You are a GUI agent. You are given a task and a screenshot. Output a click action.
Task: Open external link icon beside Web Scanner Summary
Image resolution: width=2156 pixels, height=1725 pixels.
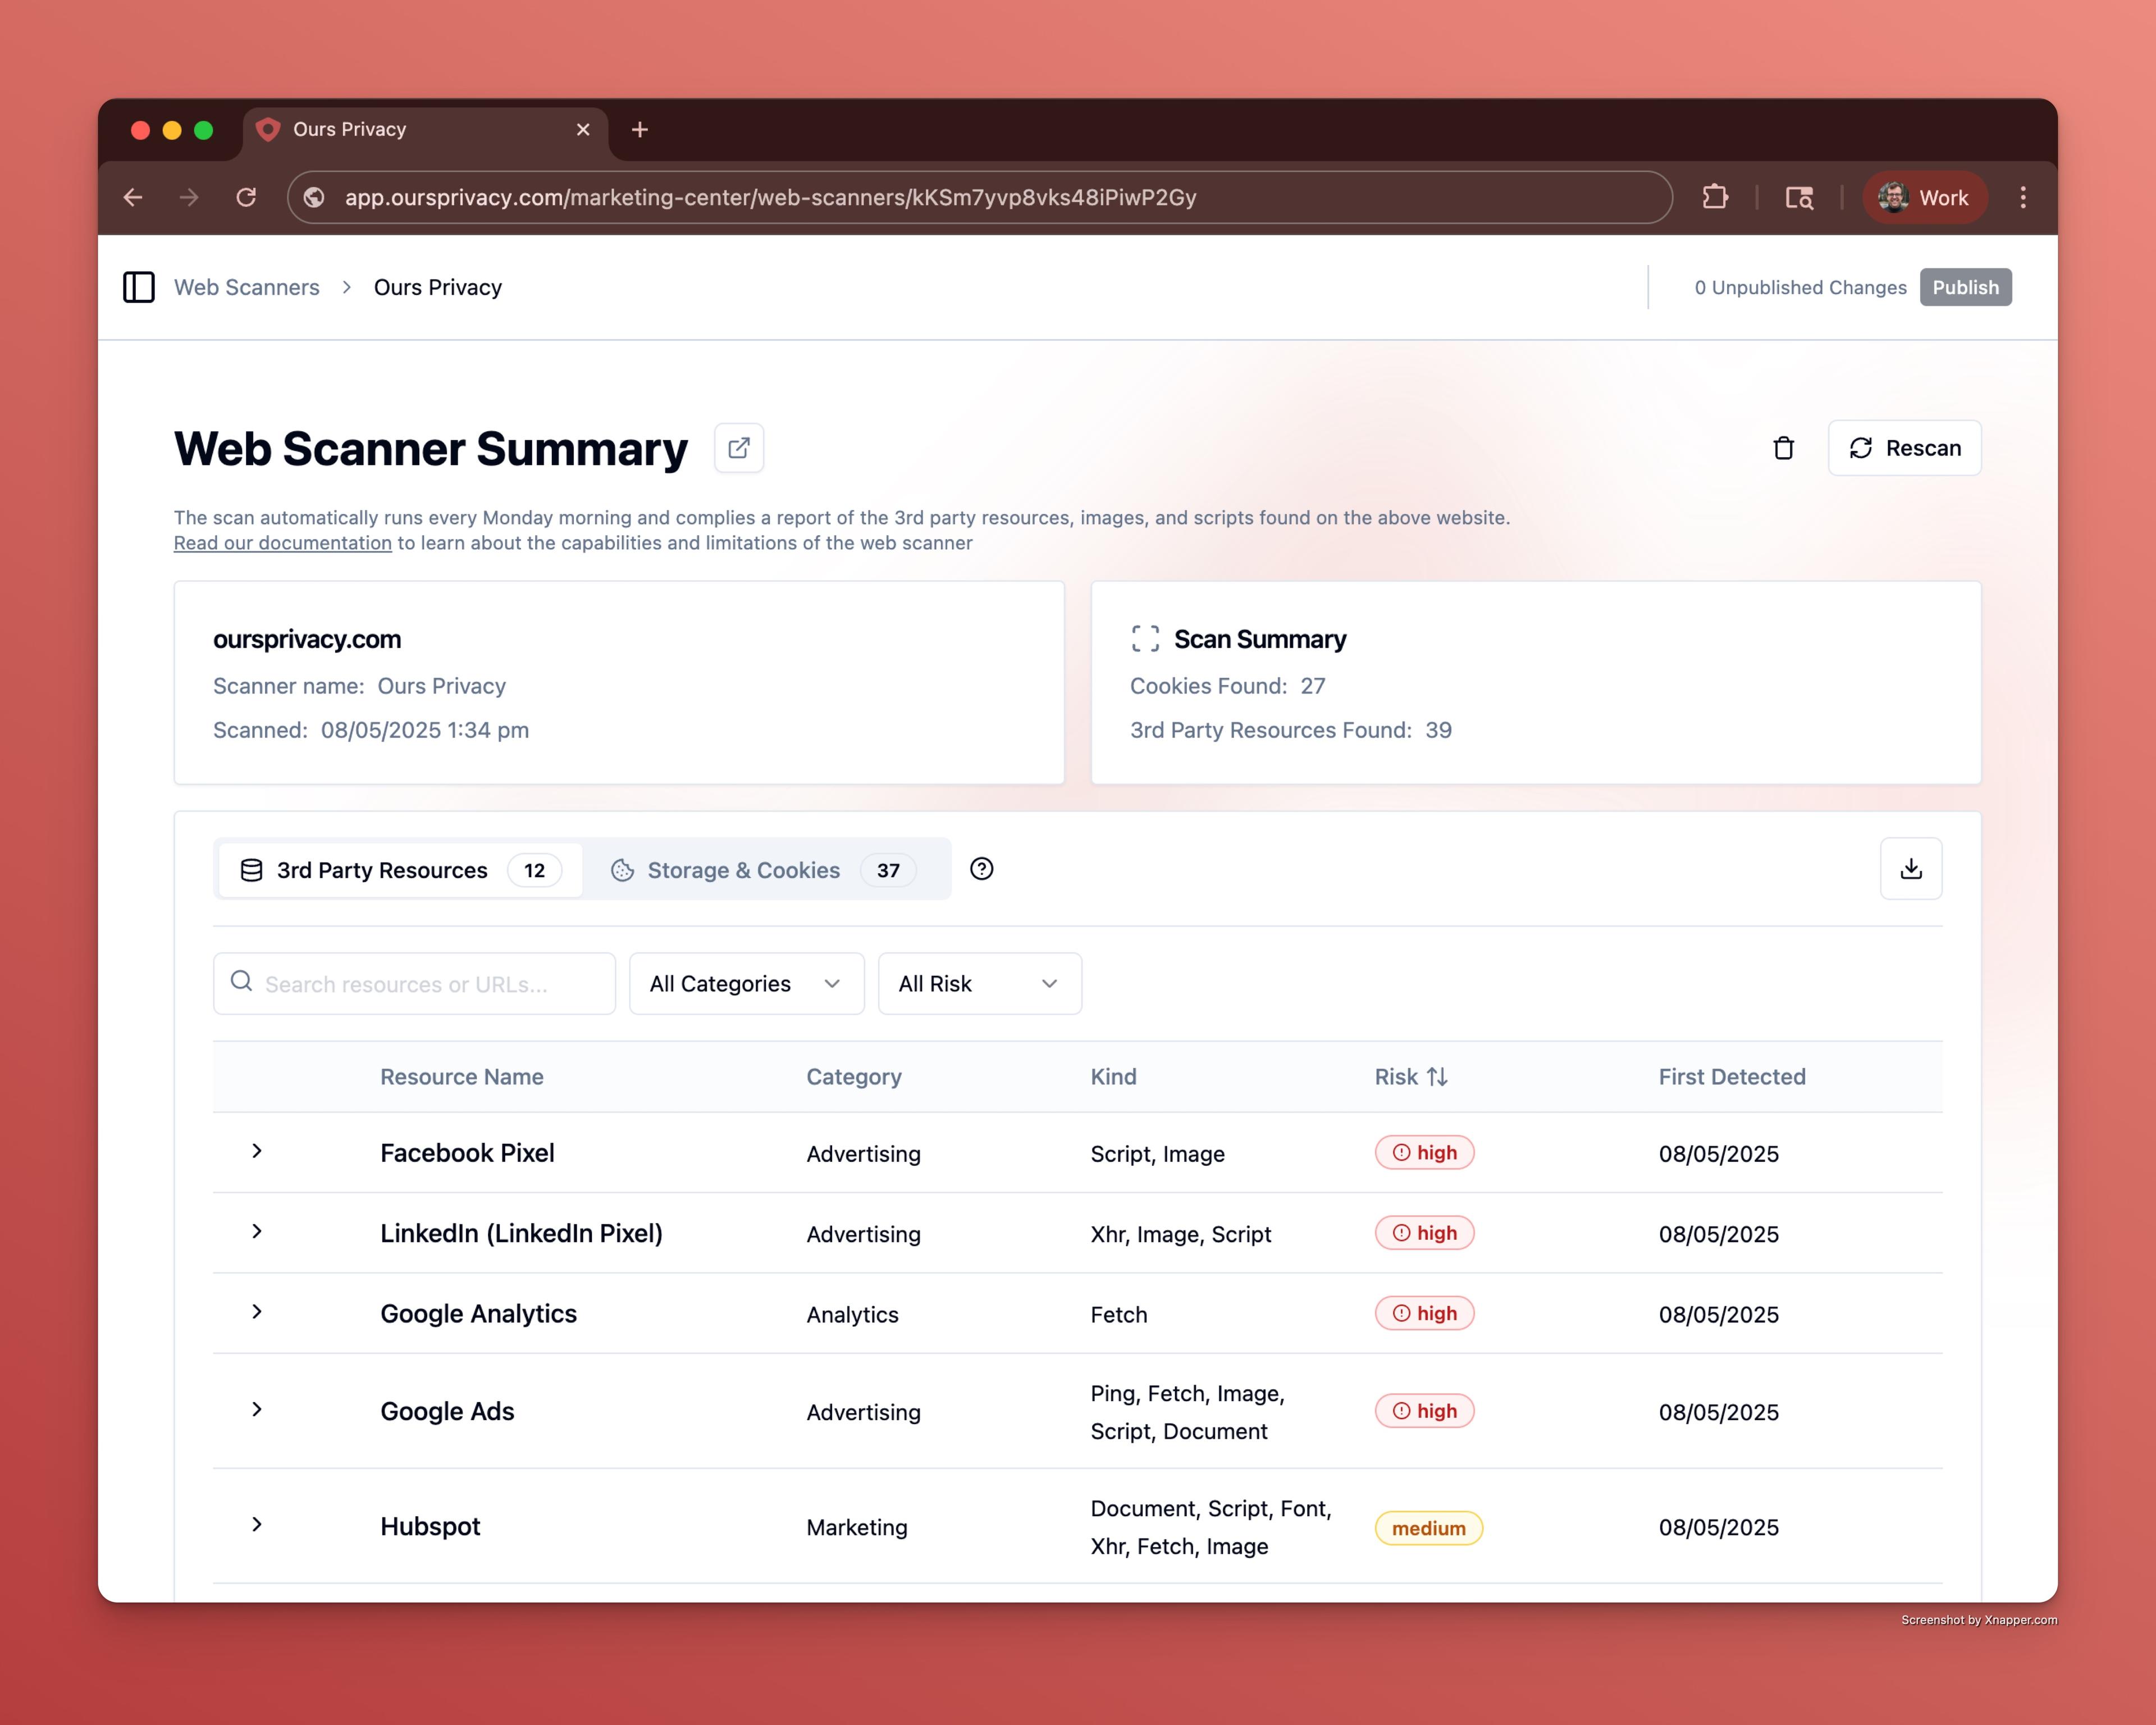(x=738, y=448)
